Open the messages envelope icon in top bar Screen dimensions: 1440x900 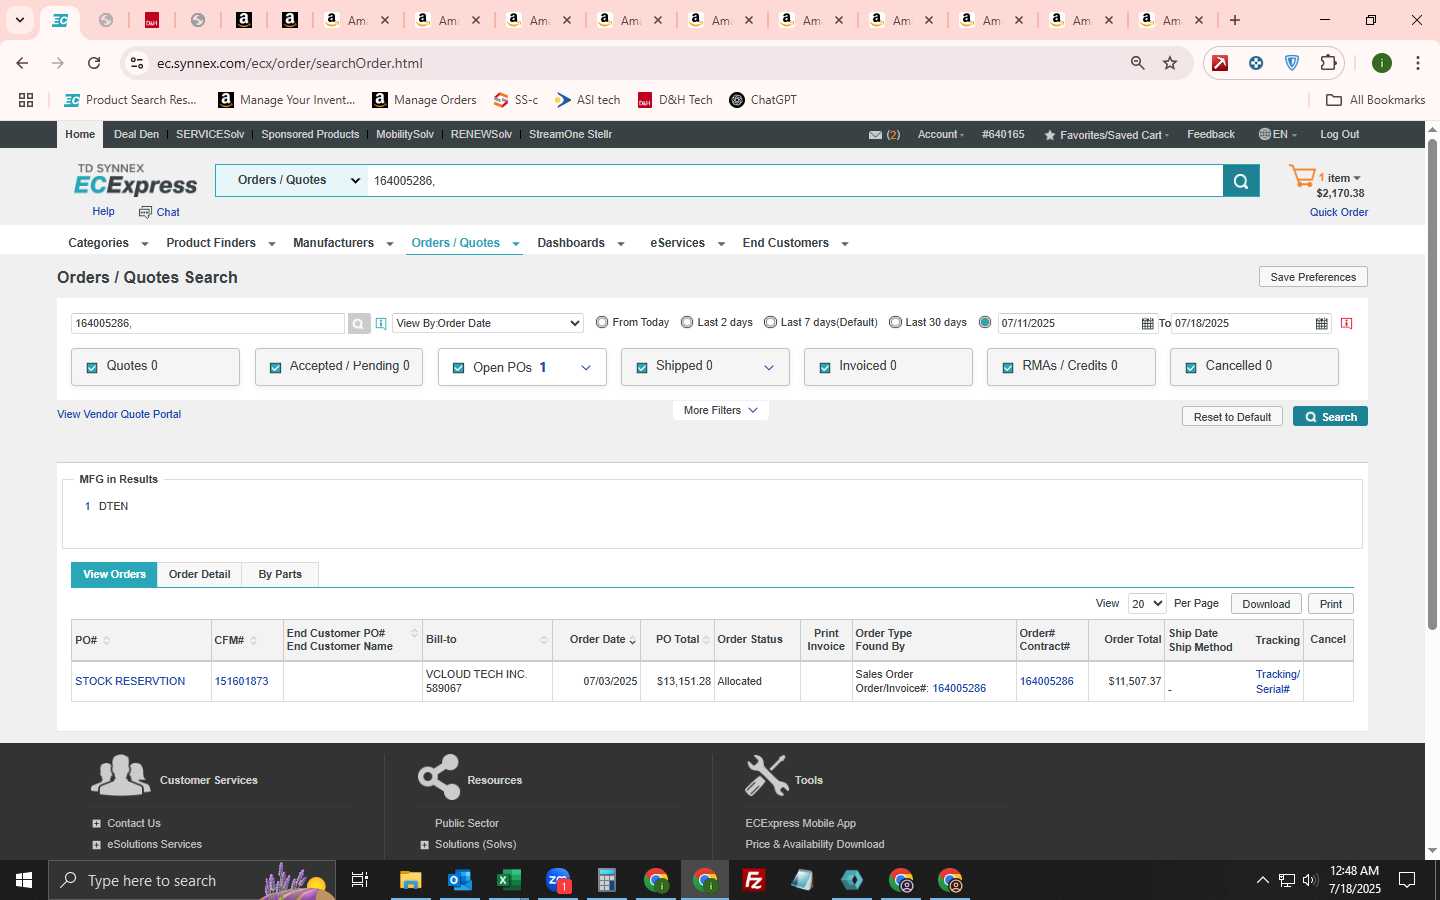point(875,135)
